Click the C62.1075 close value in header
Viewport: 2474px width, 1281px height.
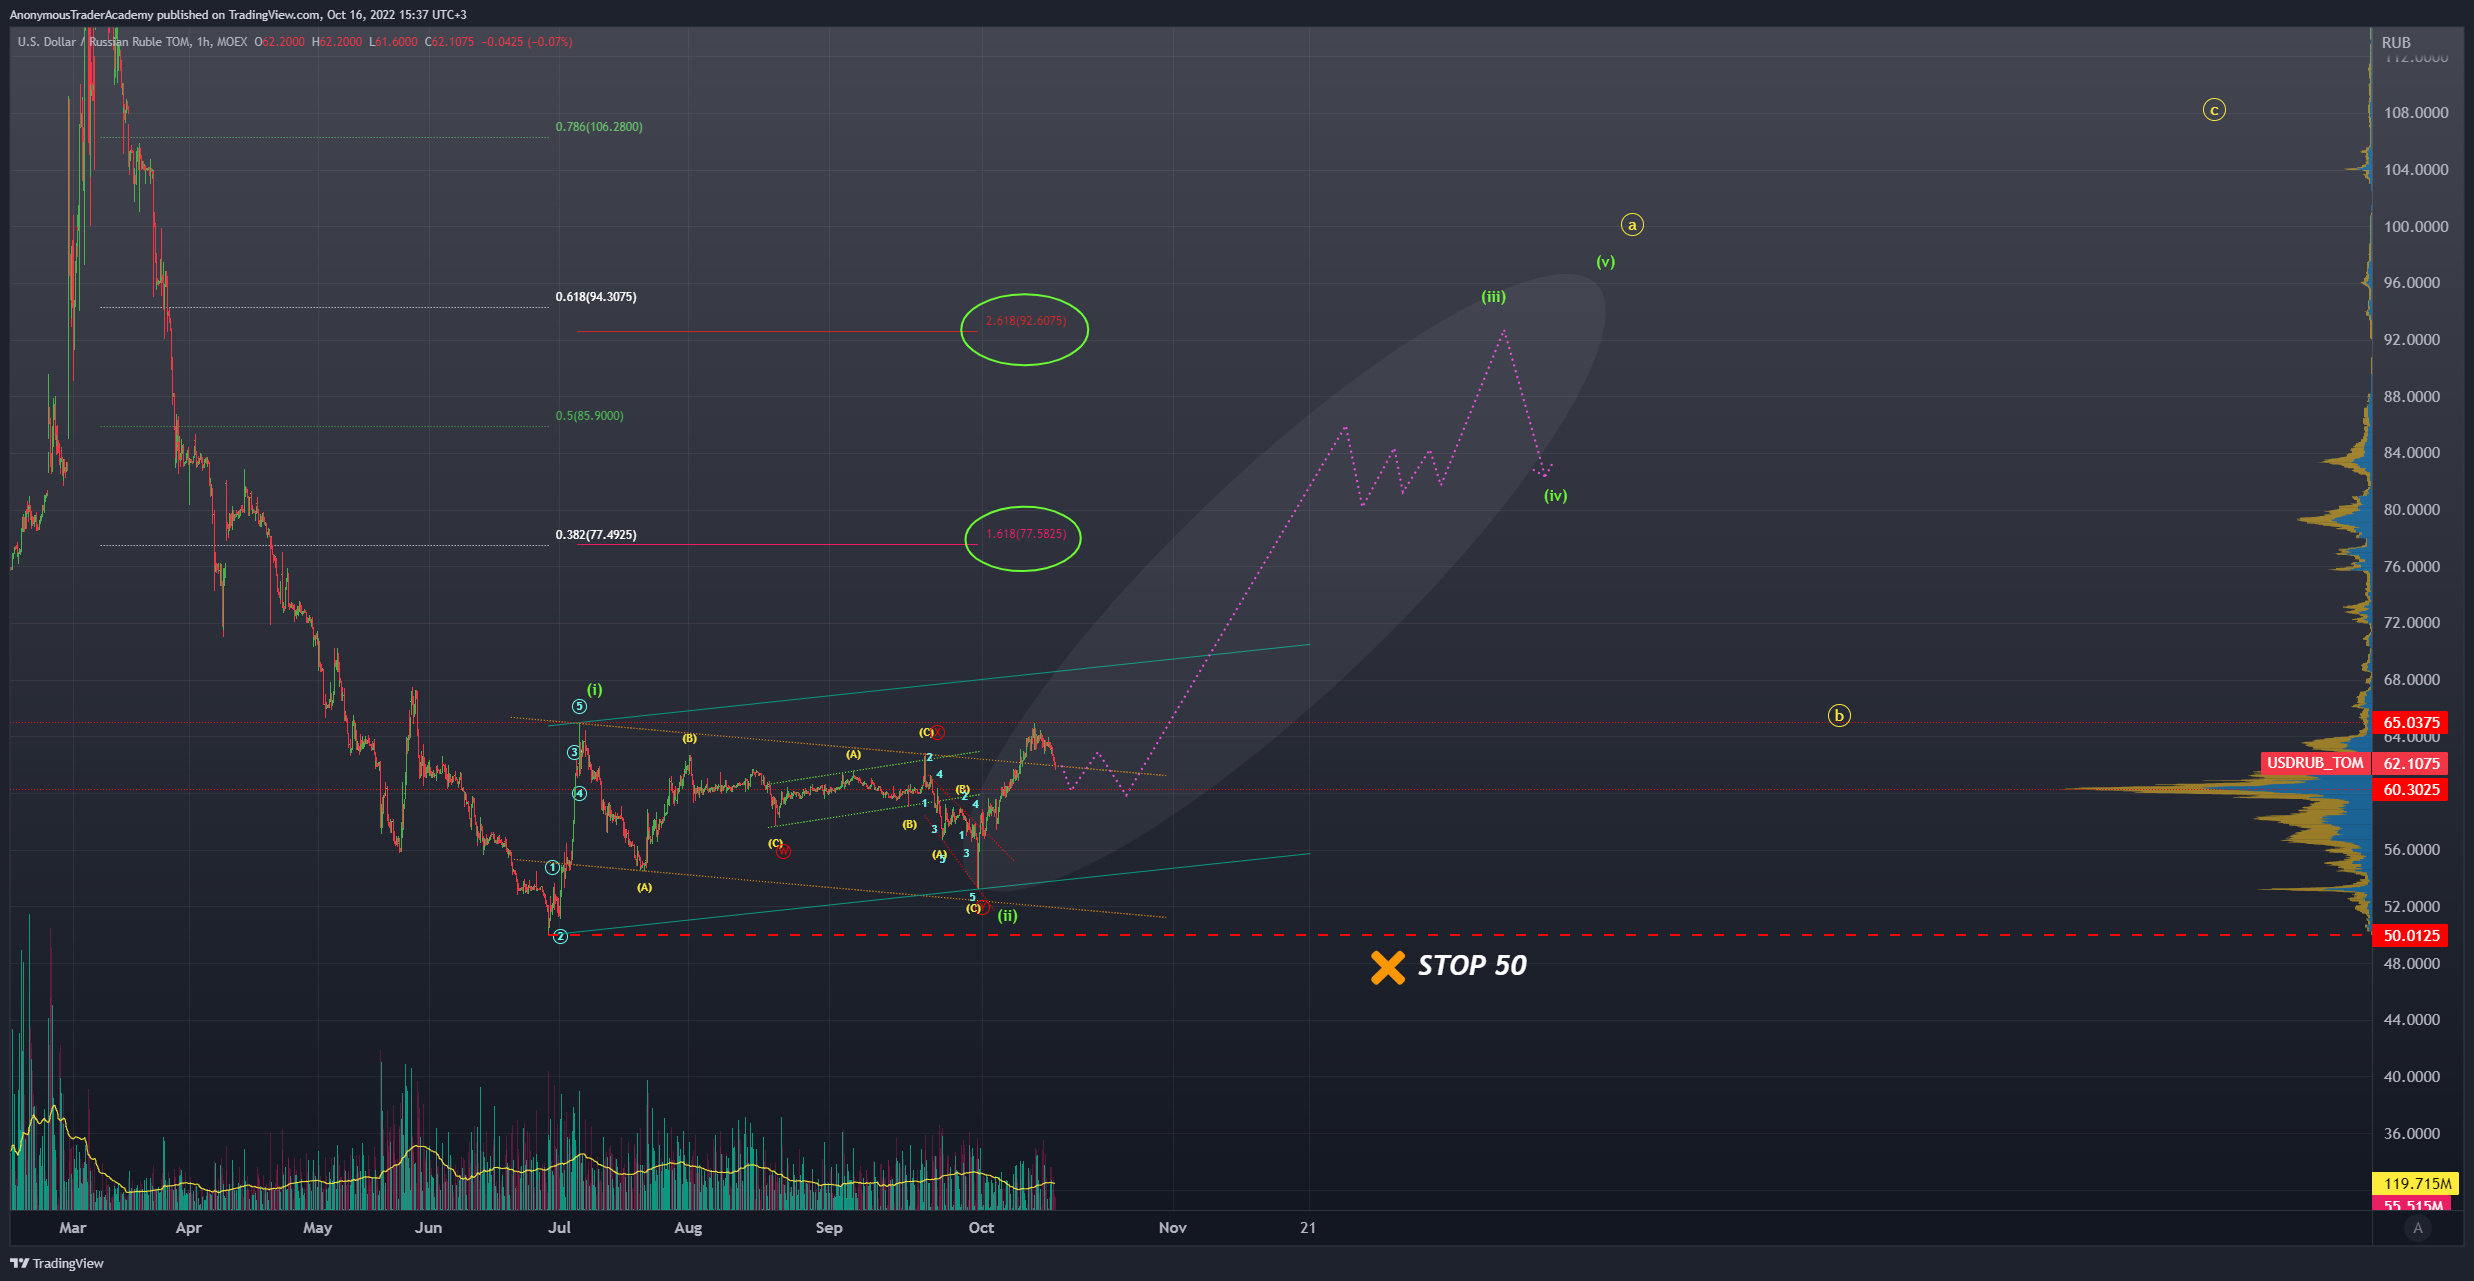(x=449, y=42)
